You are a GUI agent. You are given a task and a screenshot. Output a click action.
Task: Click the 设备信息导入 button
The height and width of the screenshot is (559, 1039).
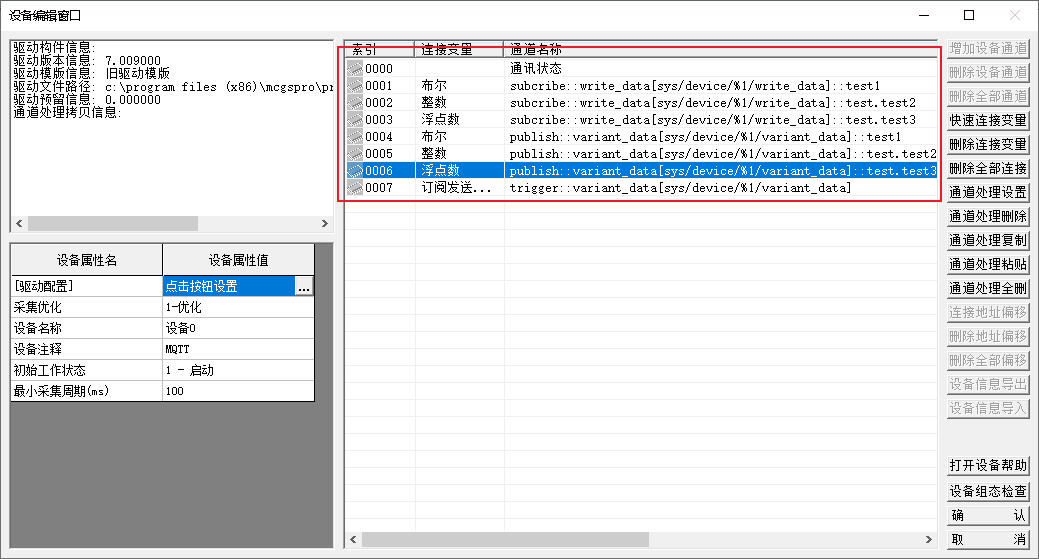tap(987, 408)
